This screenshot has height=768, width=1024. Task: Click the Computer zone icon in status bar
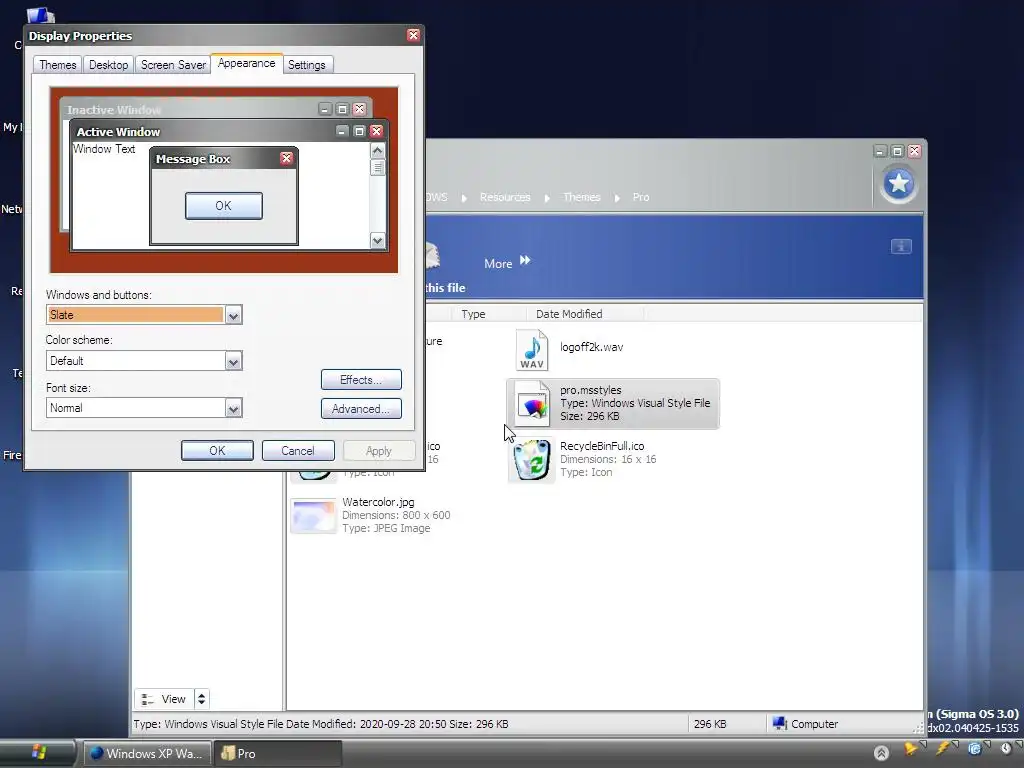pyautogui.click(x=780, y=723)
